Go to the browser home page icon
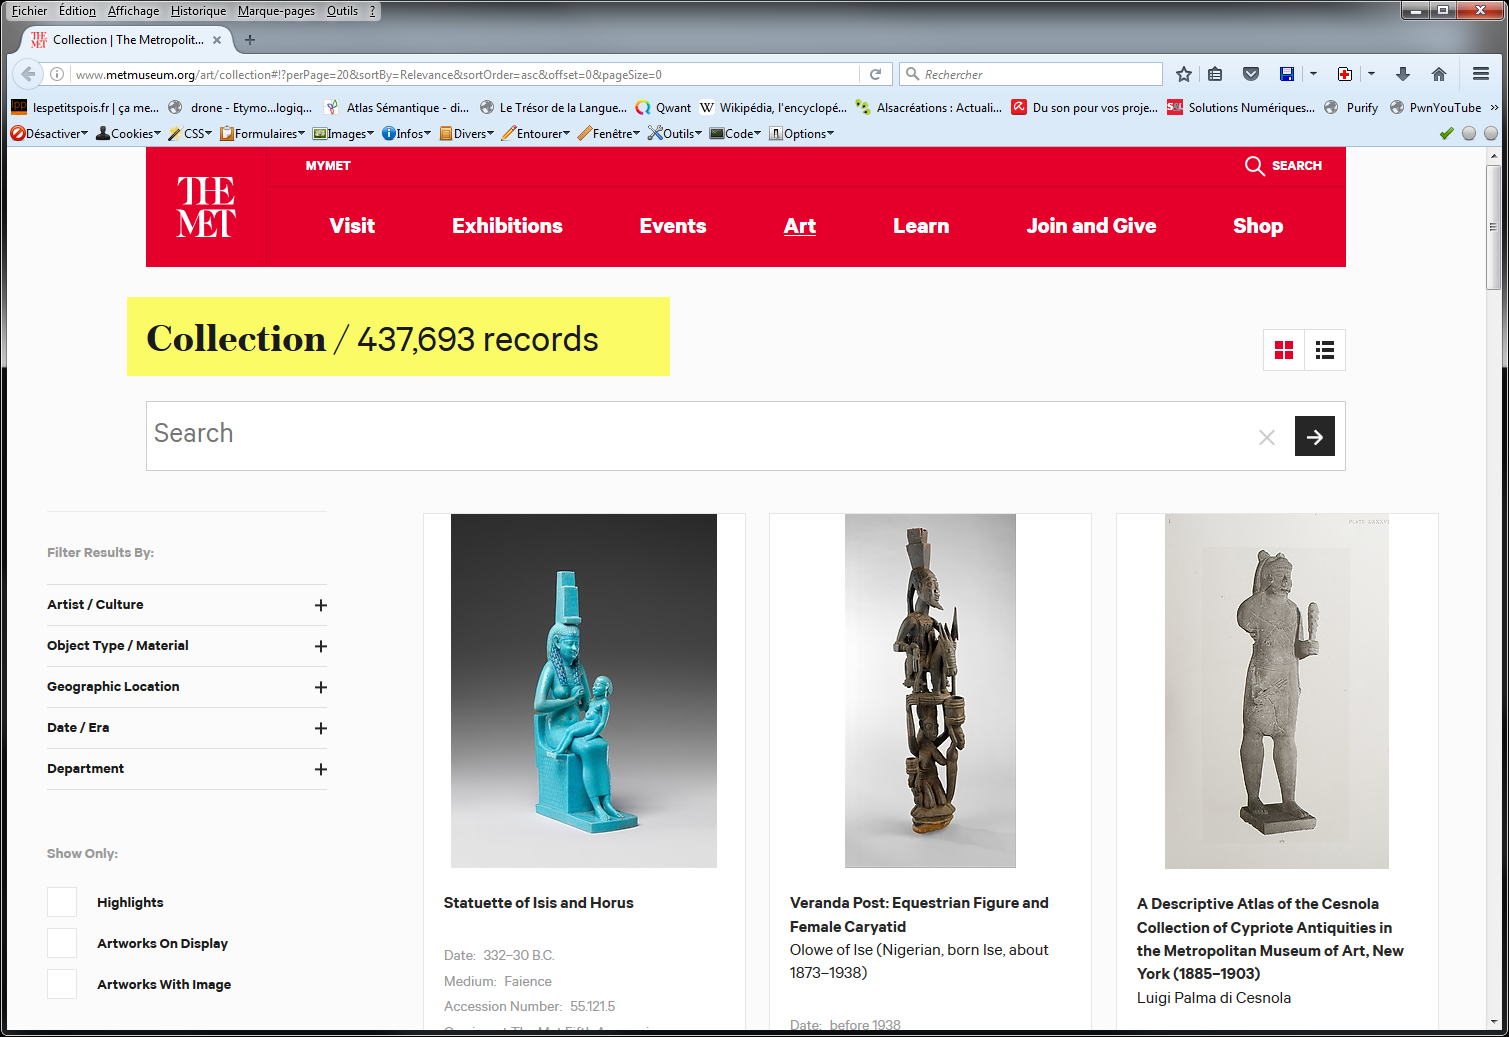 click(1439, 74)
